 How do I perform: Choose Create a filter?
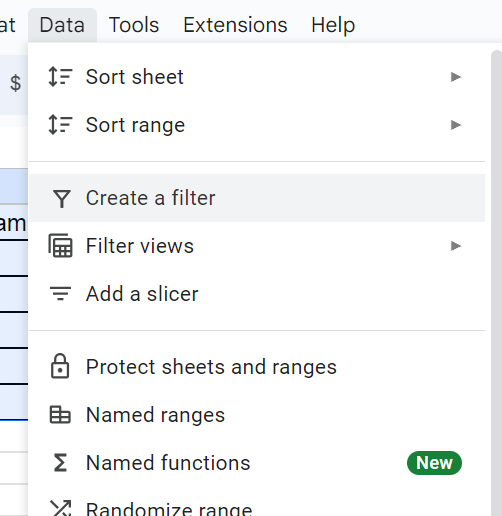[x=257, y=198]
